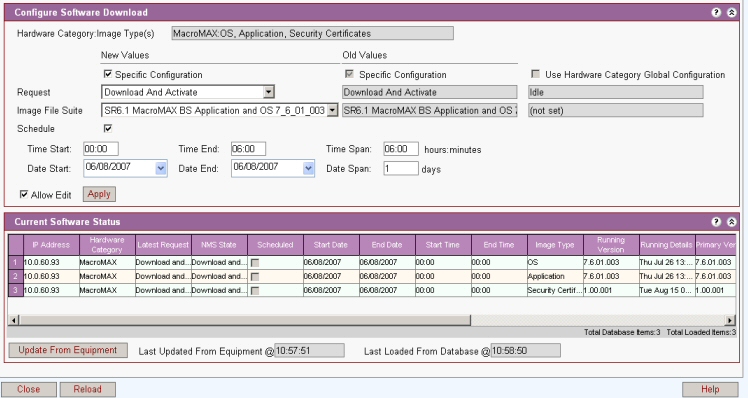Click the Tue Aug 15 running details cell
Viewport: 748px width, 398px height.
667,290
